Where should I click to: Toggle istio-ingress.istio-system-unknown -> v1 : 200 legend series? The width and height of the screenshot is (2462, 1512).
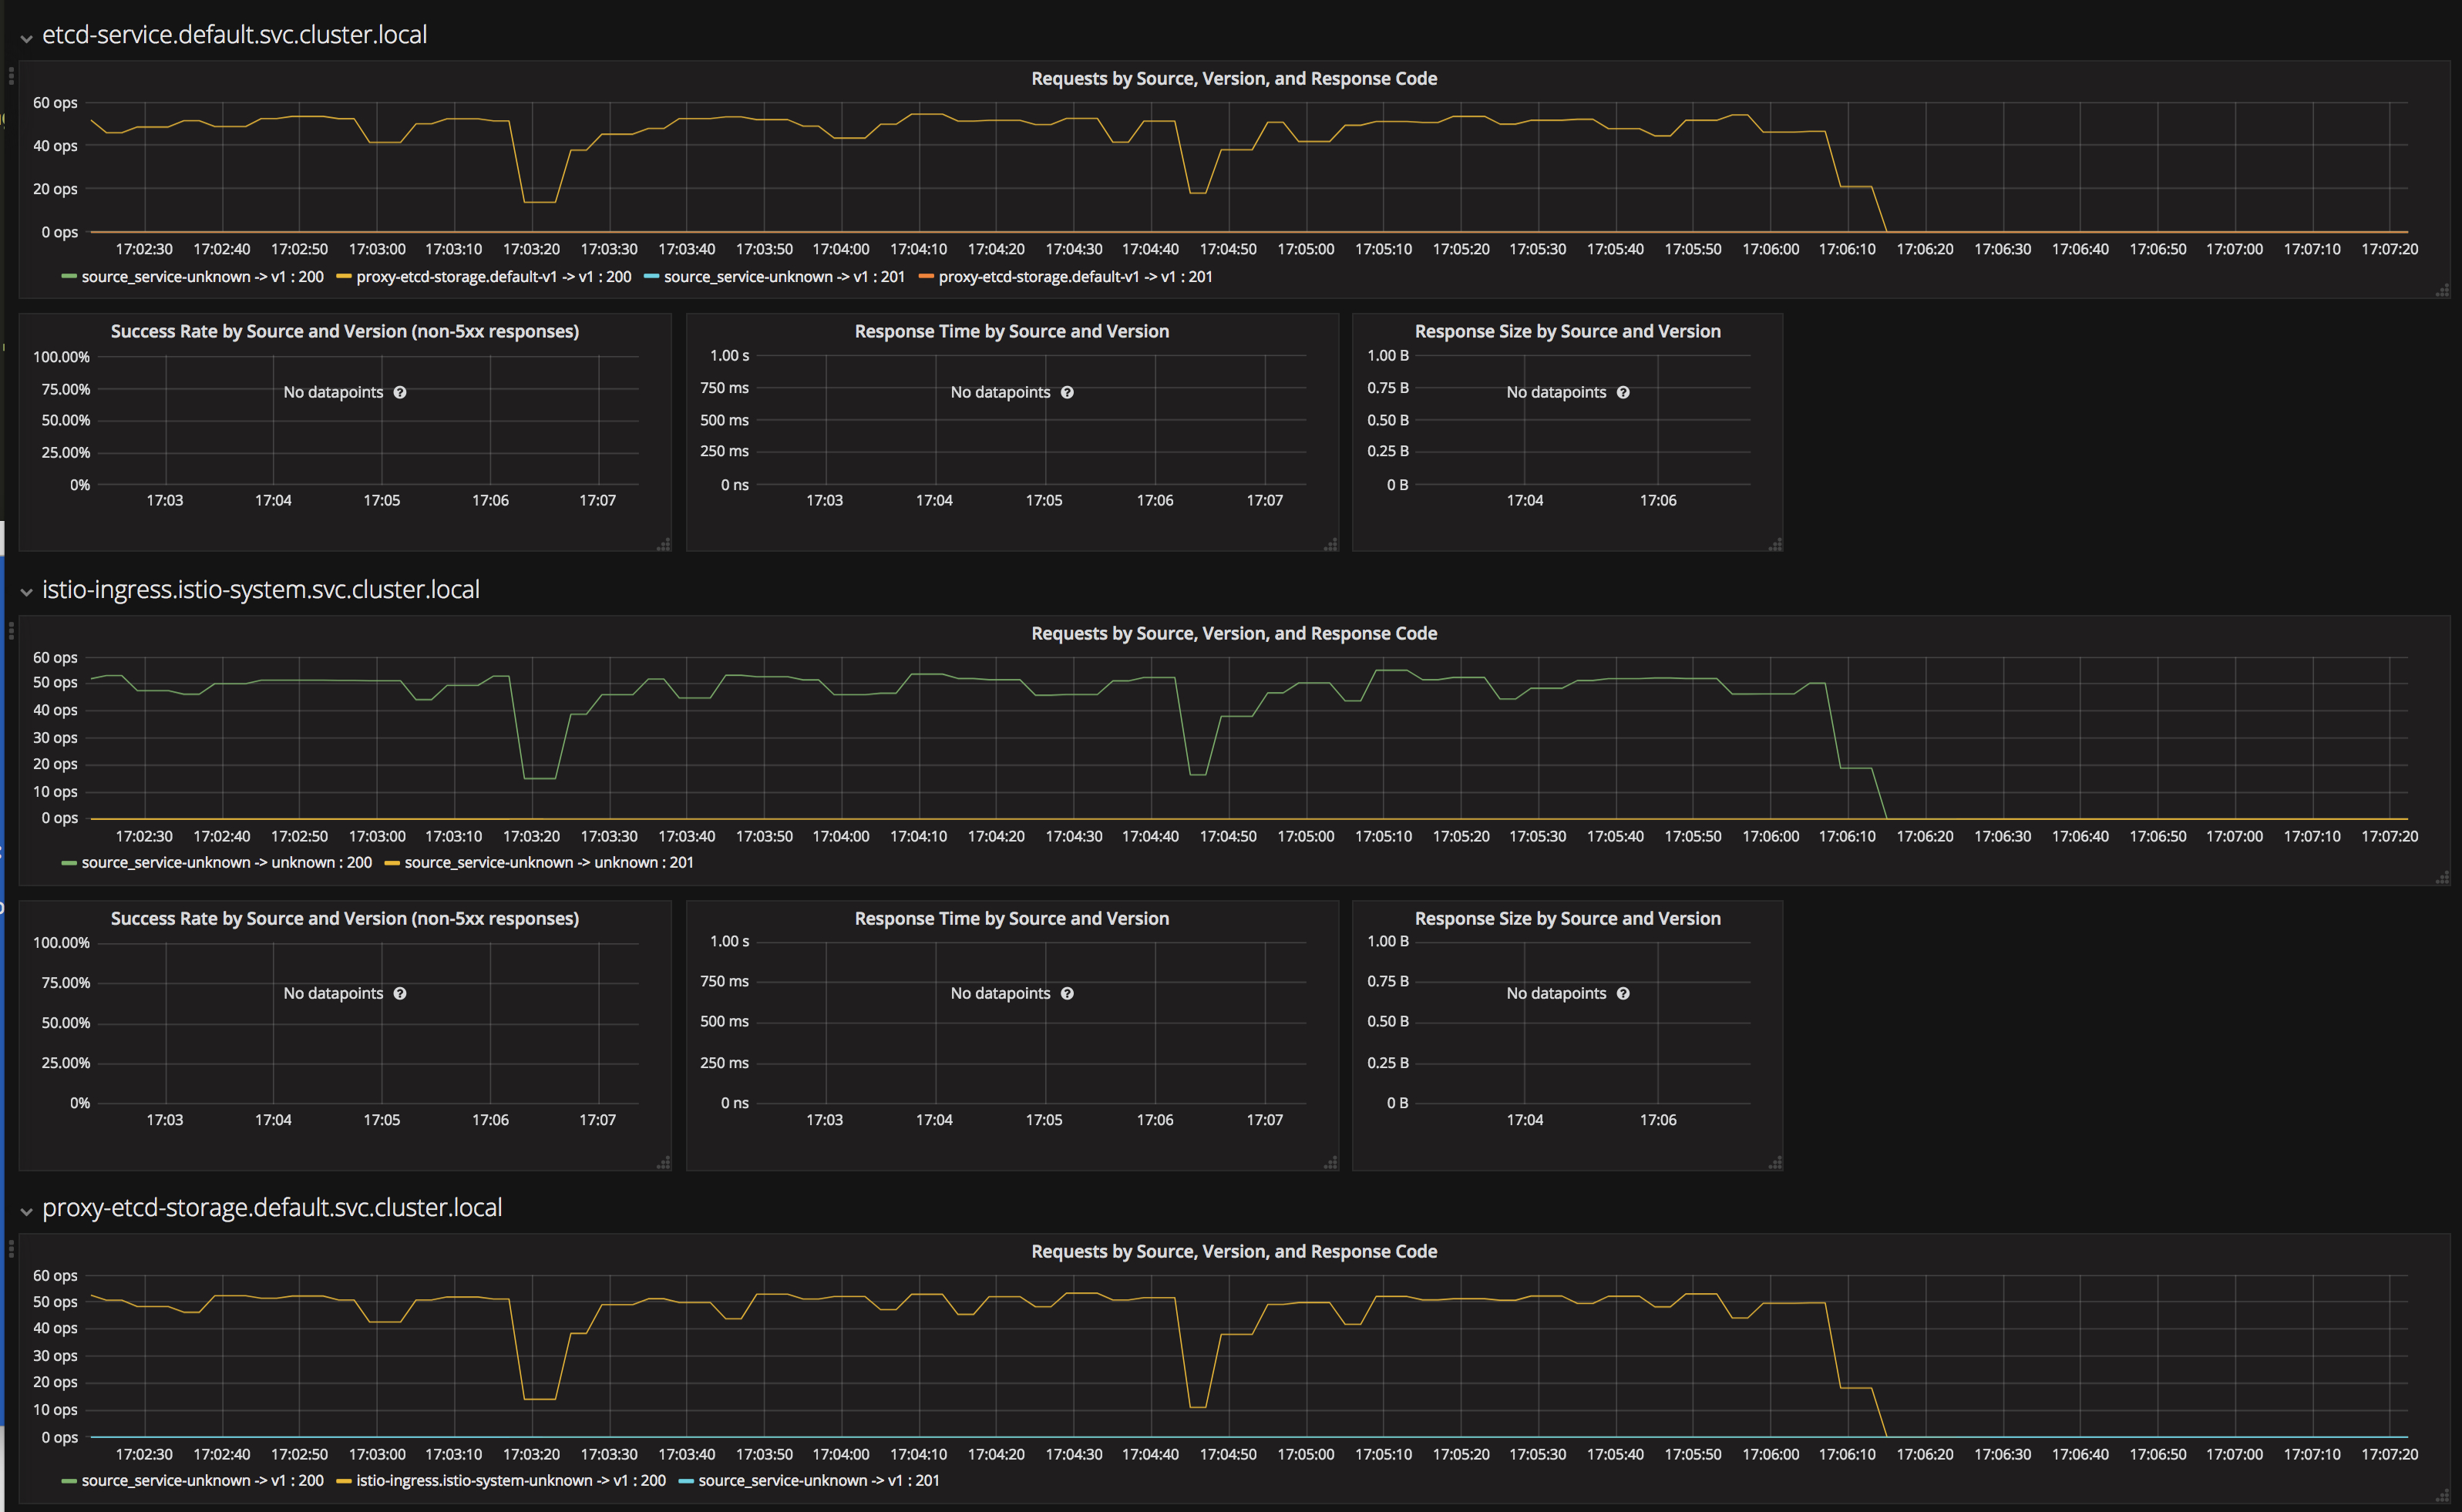click(x=510, y=1480)
